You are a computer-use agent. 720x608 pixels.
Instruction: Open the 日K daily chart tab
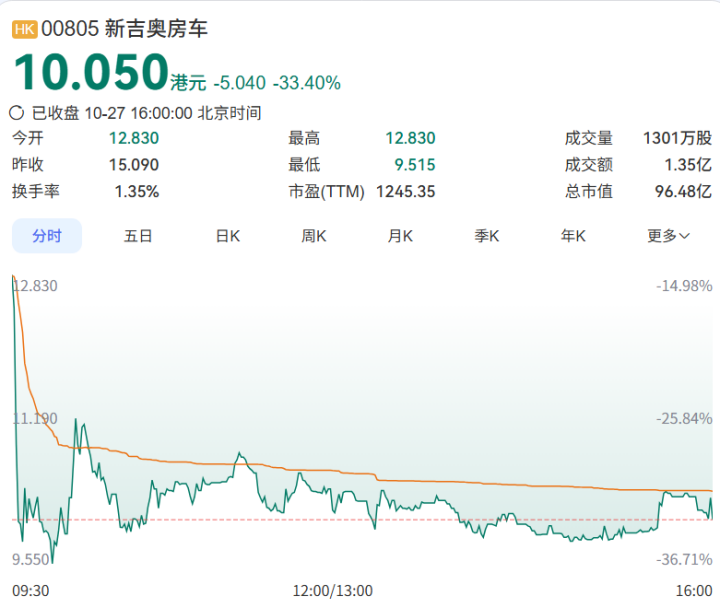228,236
